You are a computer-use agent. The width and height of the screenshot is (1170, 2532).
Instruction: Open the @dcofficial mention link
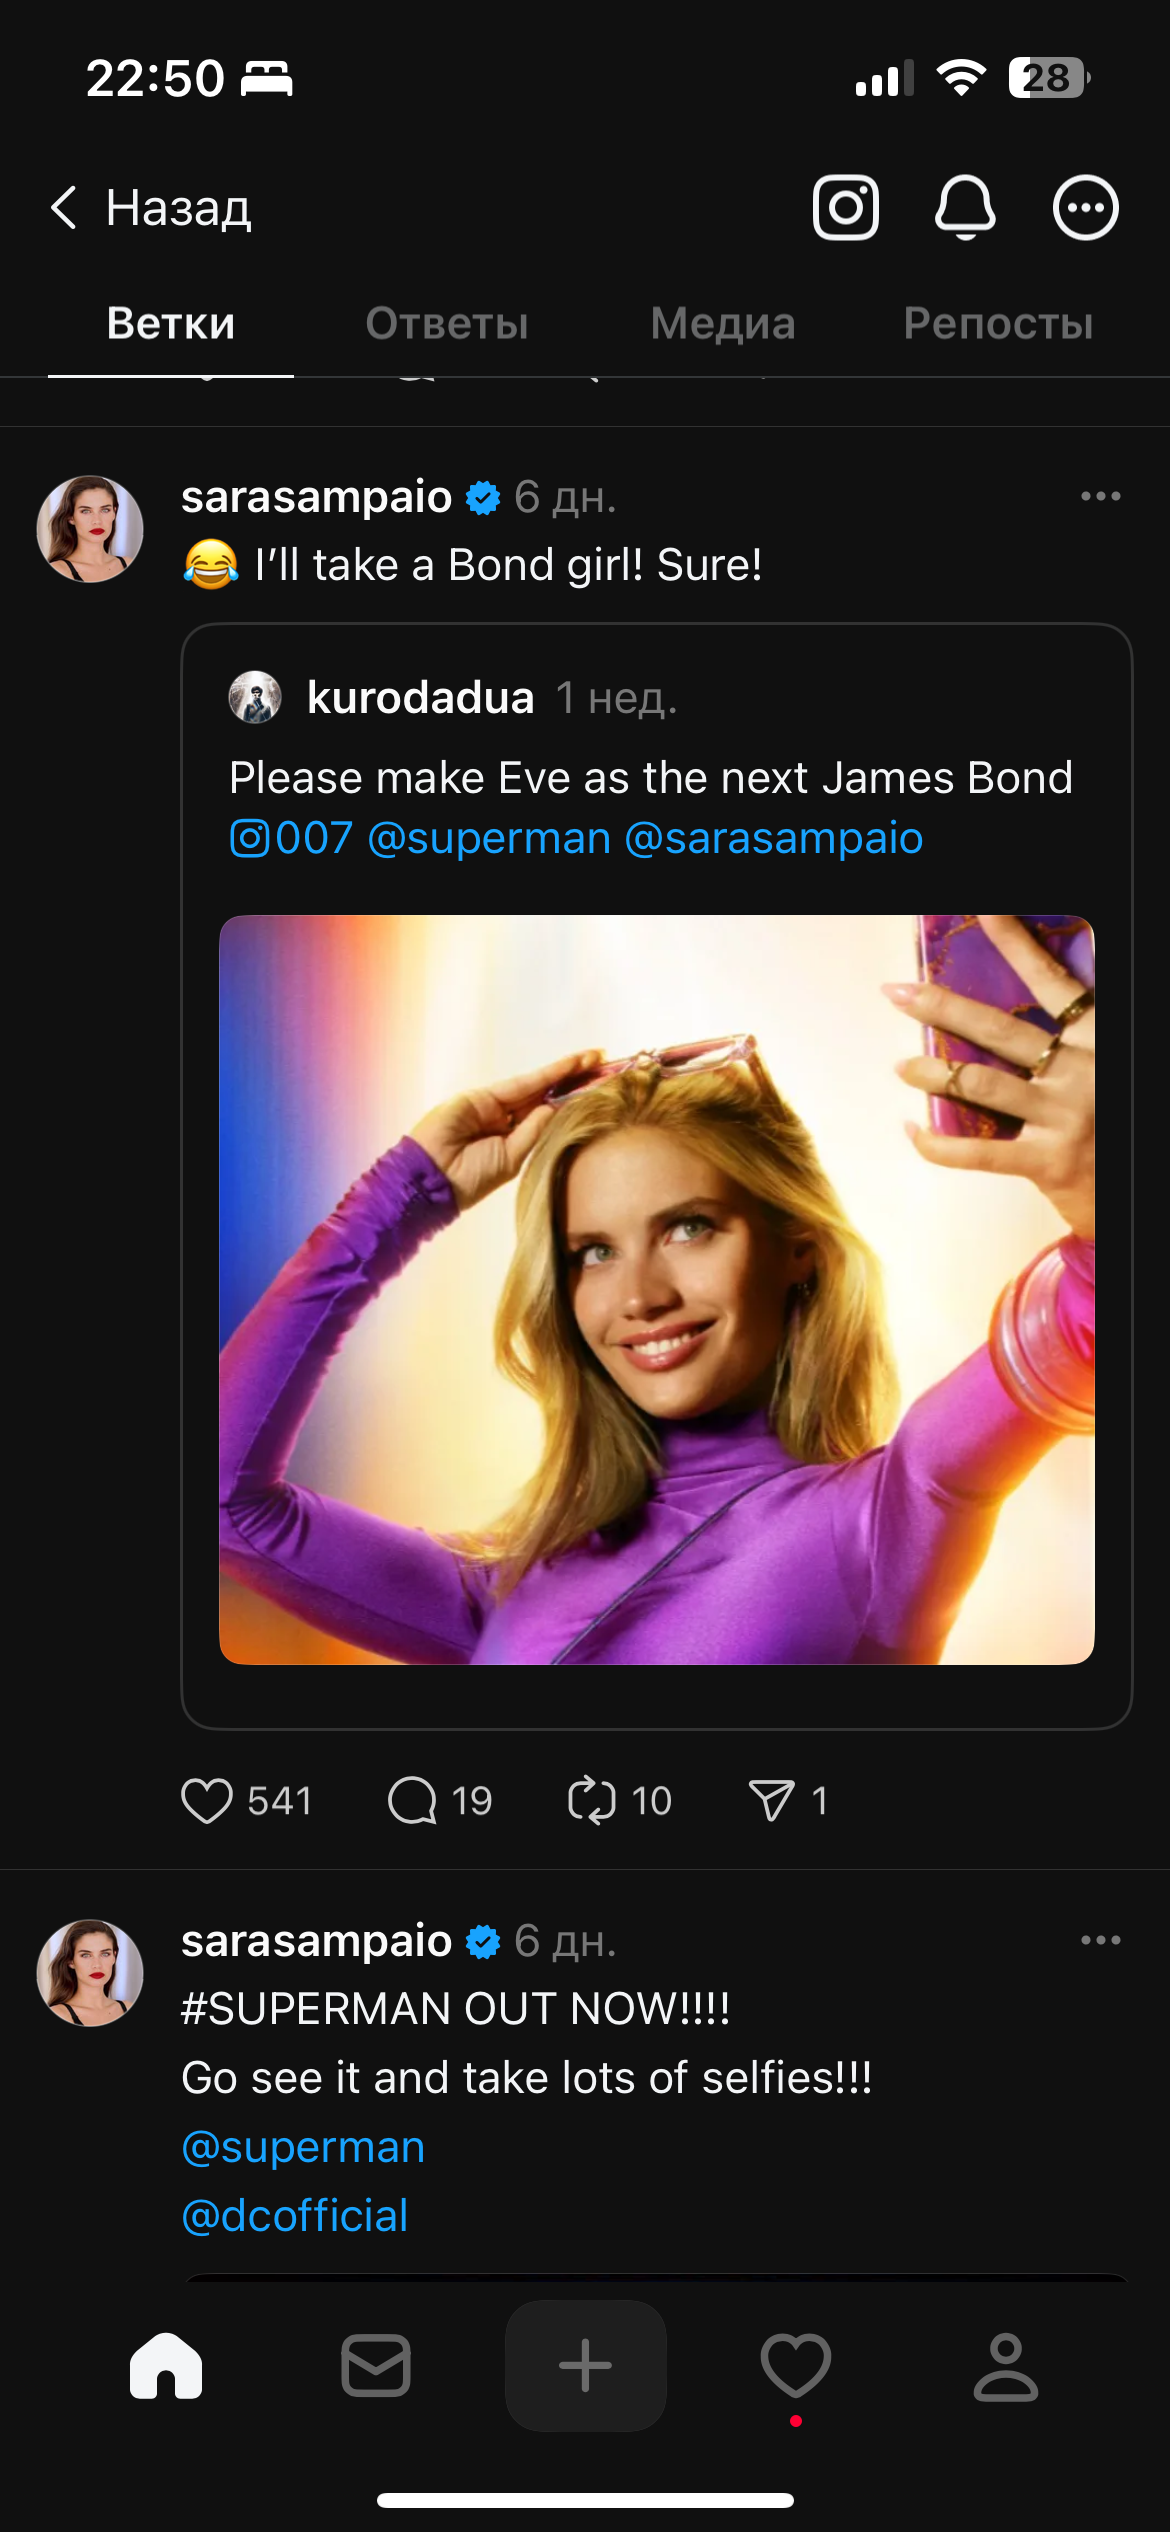point(295,2216)
